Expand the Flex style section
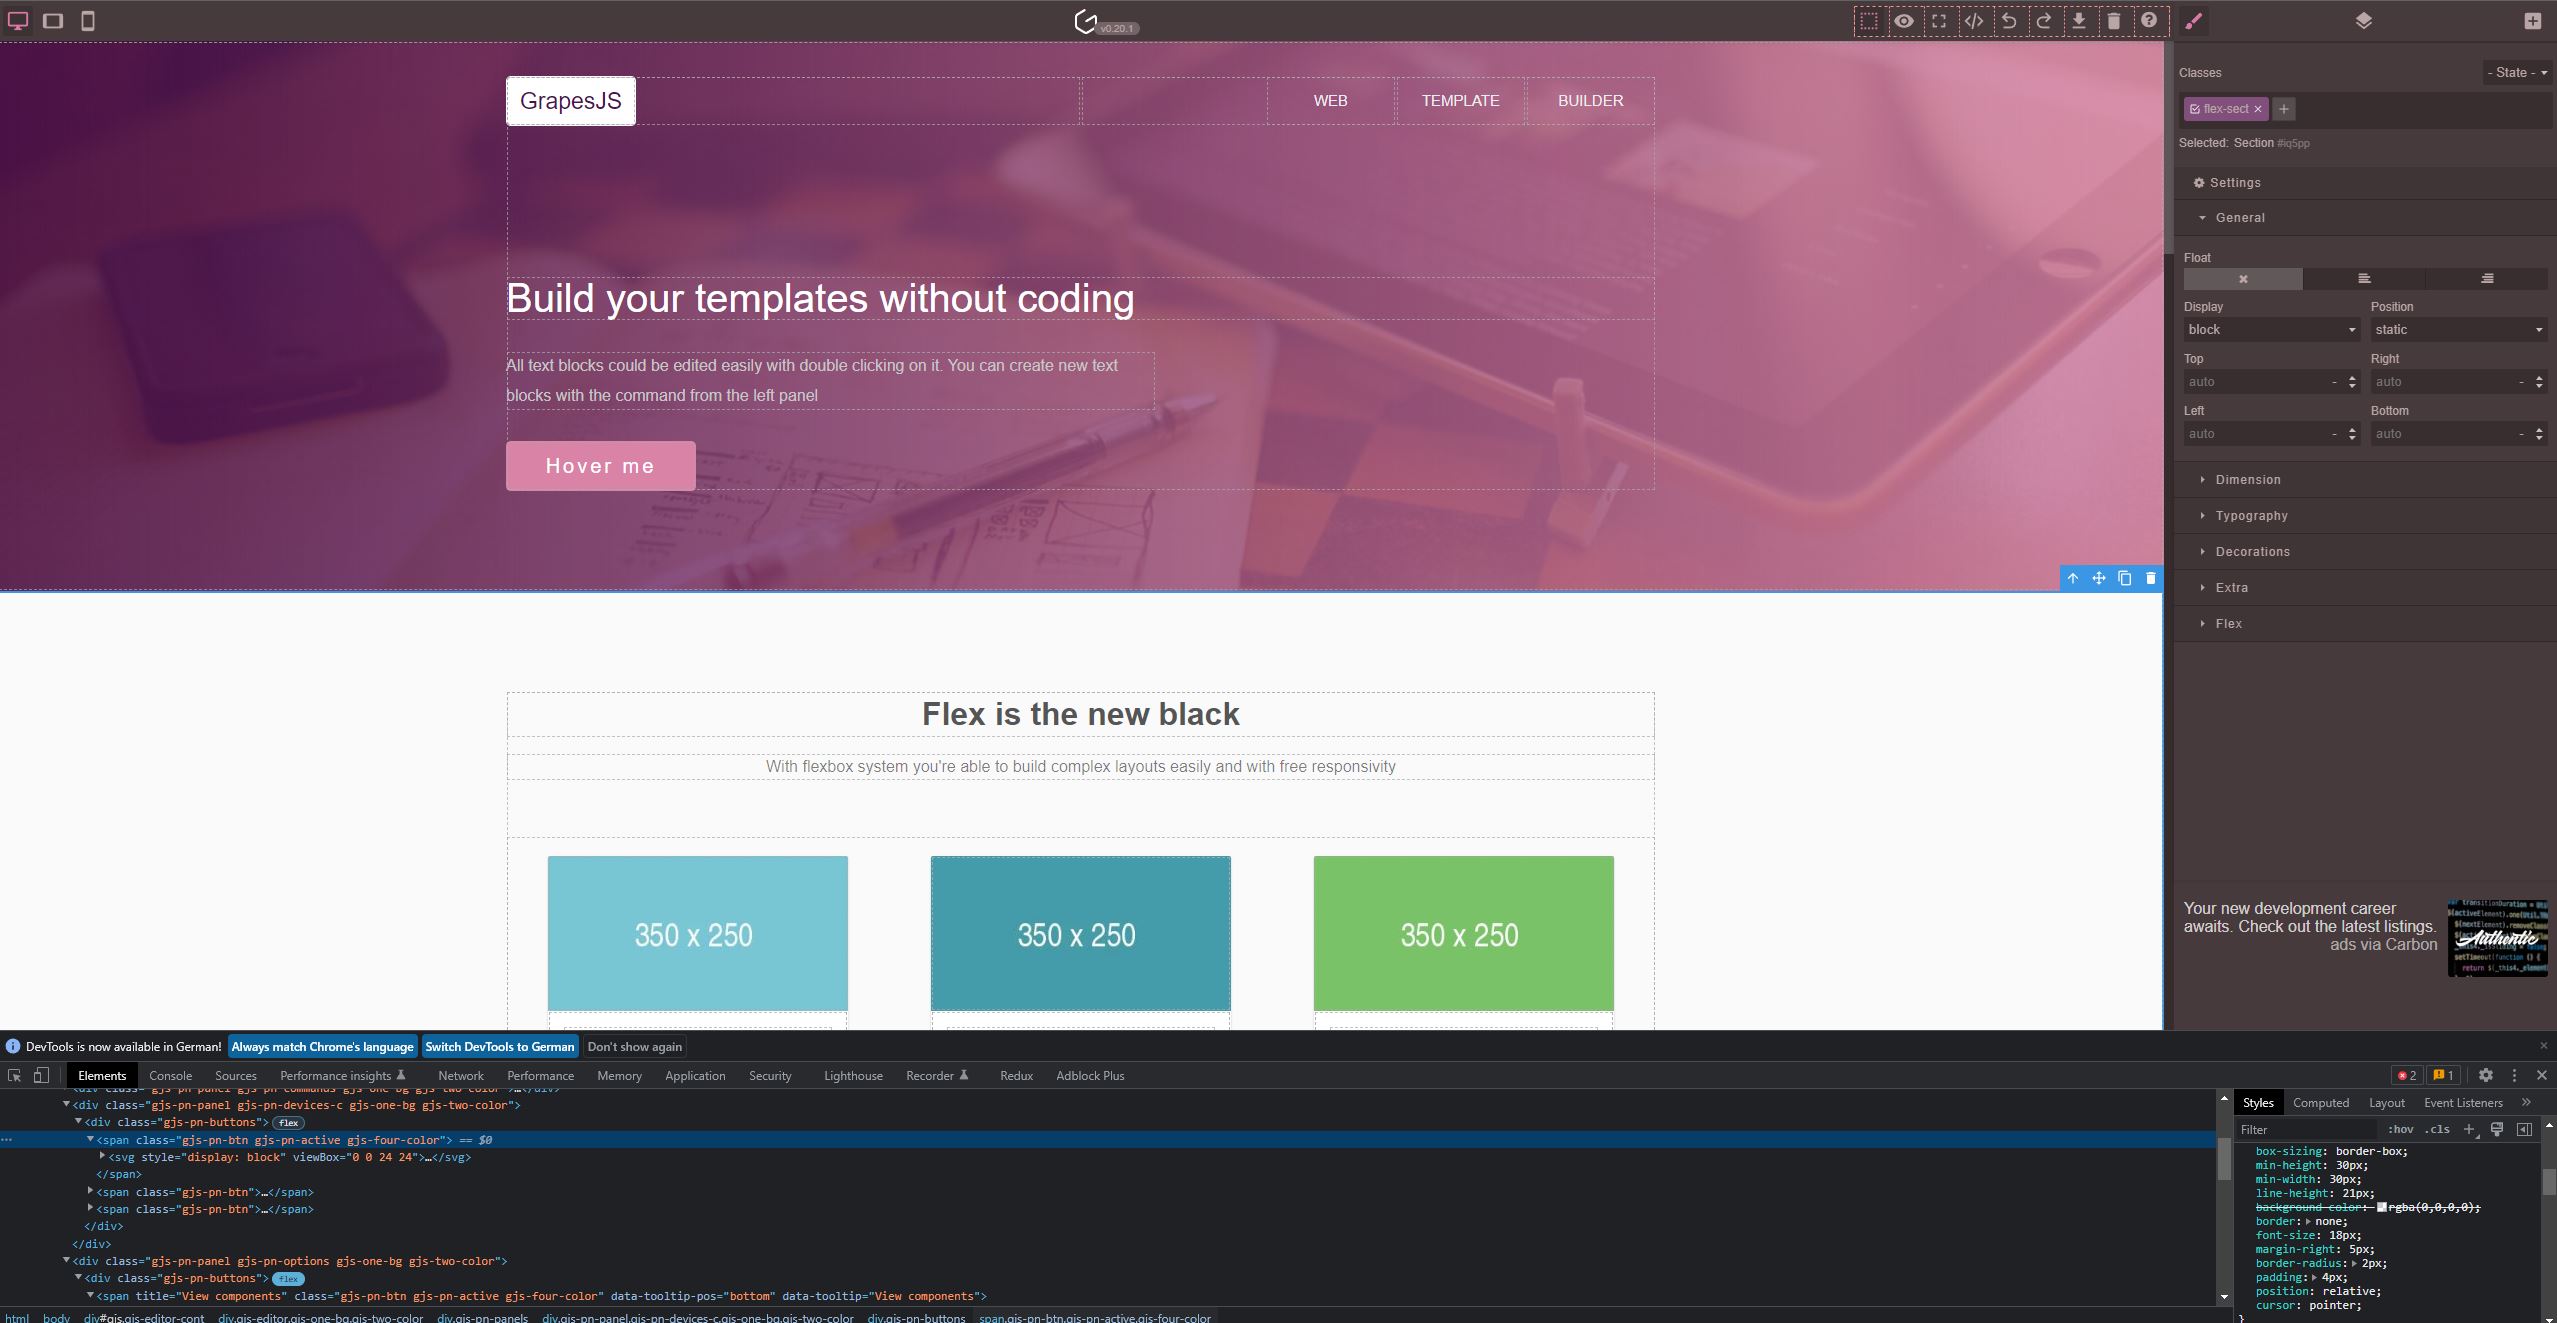 coord(2230,623)
